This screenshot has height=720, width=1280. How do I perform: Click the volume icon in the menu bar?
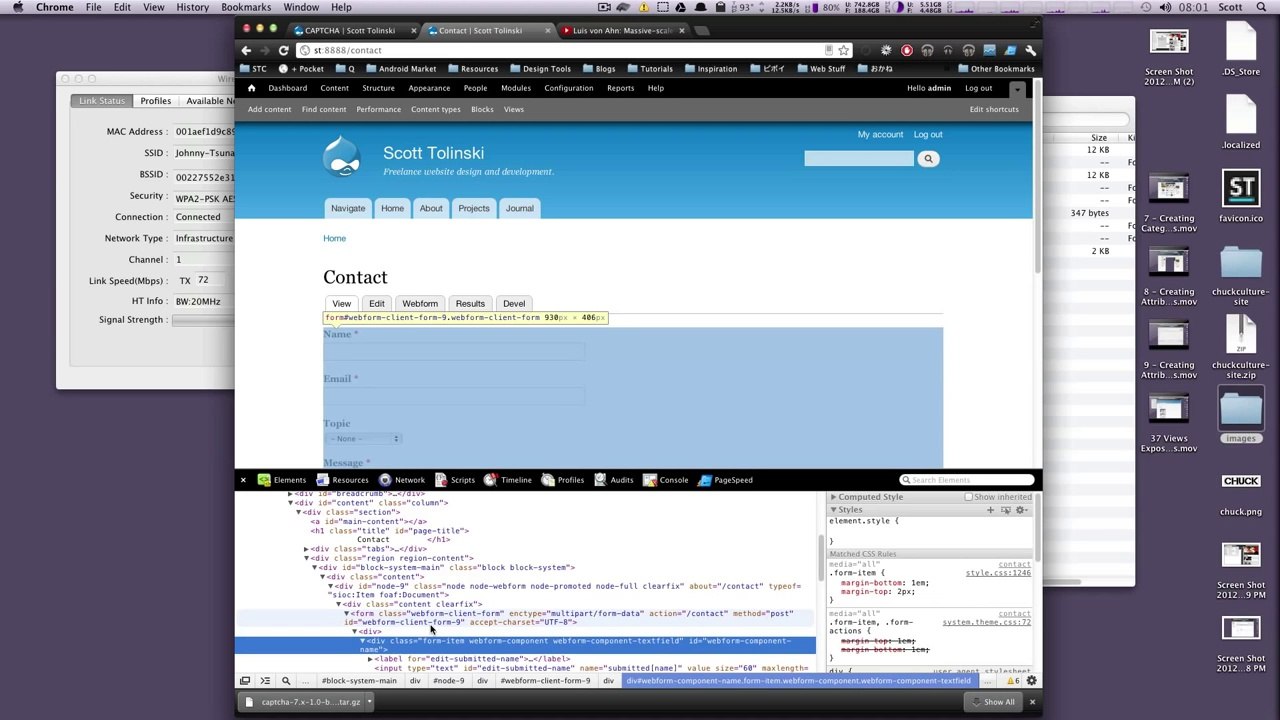1166,7
